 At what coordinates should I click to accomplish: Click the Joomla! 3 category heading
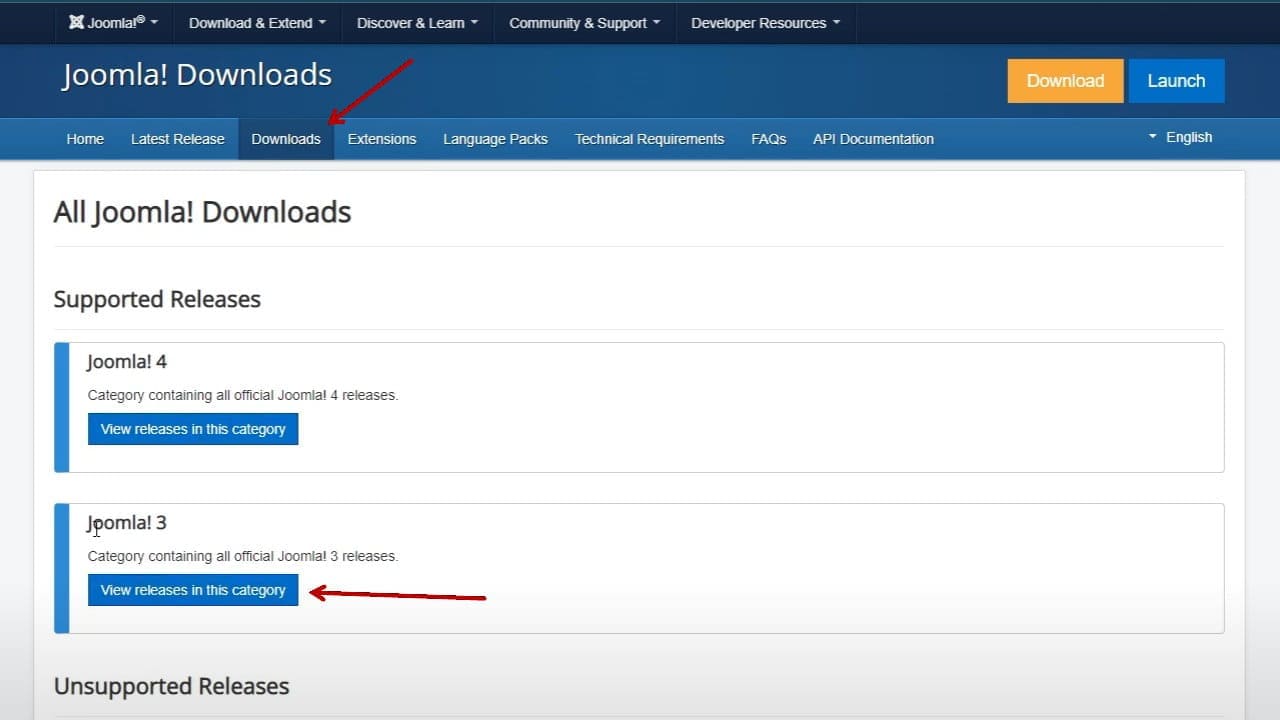tap(127, 523)
